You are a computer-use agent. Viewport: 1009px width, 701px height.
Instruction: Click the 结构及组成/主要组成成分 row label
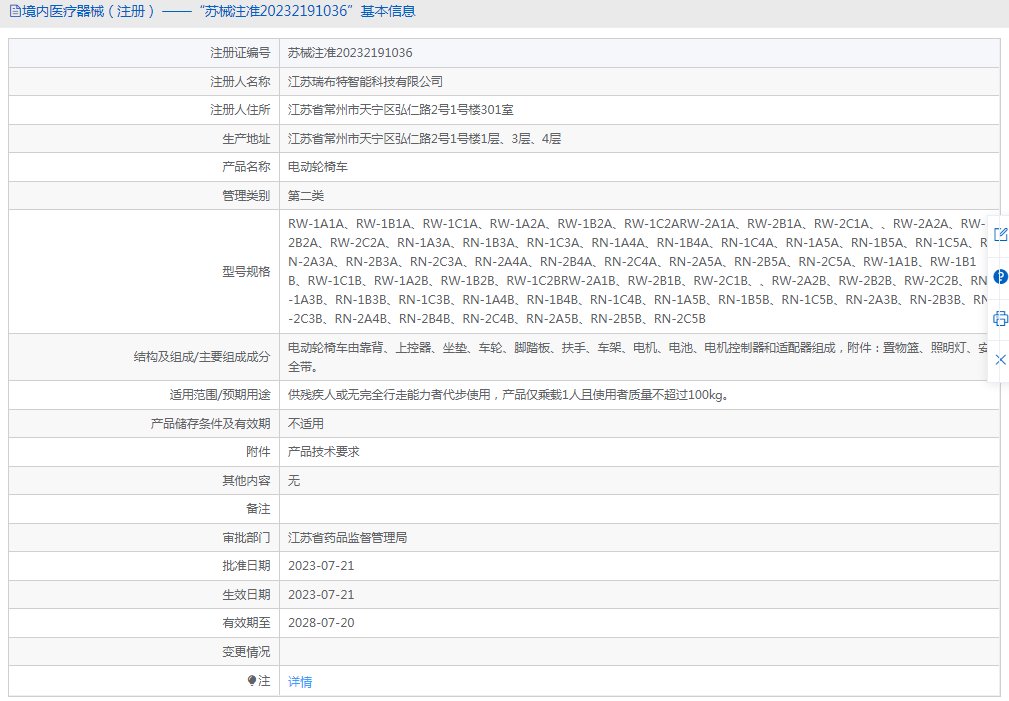coord(202,357)
